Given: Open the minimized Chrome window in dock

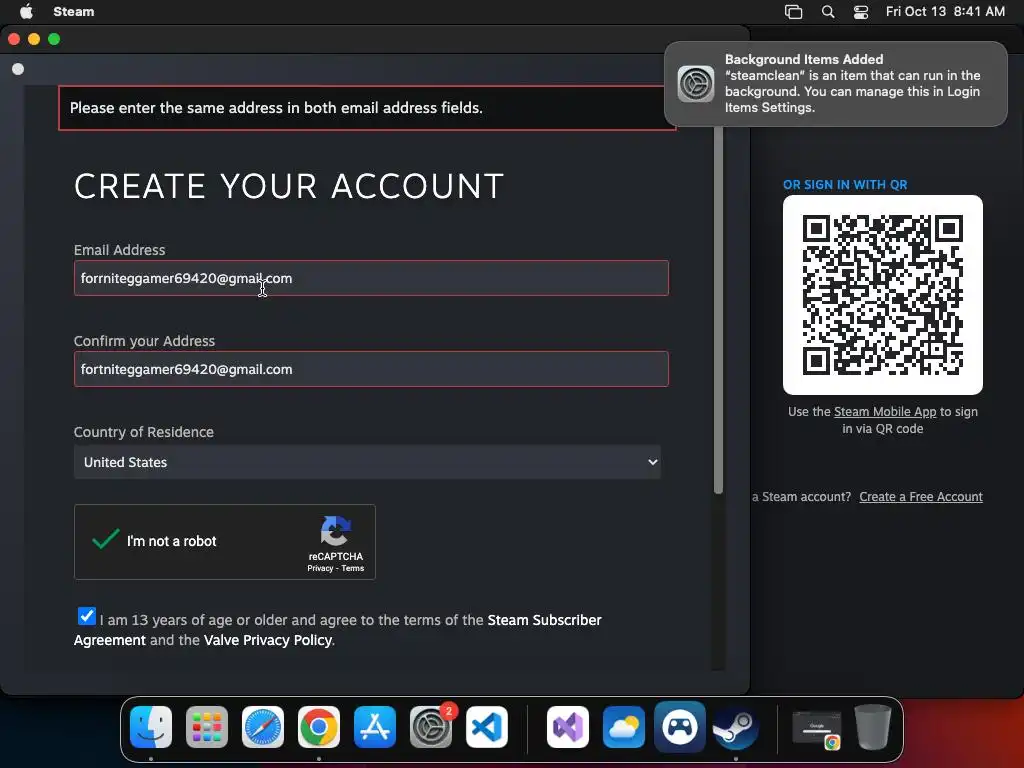Looking at the screenshot, I should (816, 729).
